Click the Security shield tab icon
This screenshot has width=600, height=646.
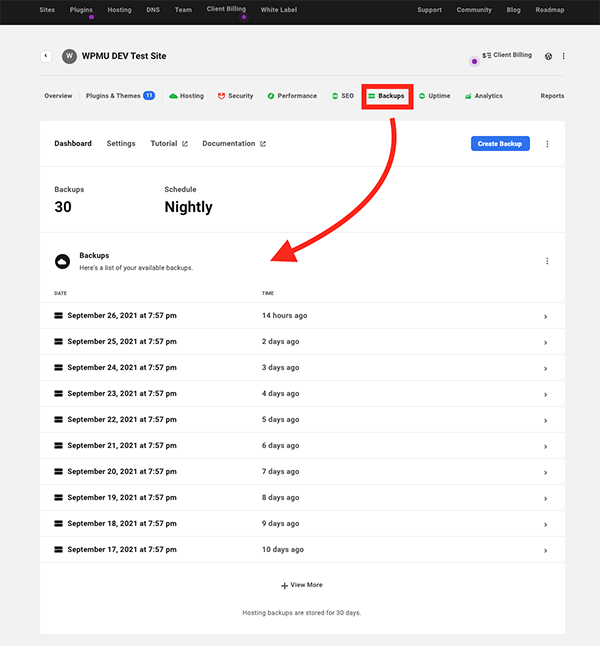pos(222,96)
